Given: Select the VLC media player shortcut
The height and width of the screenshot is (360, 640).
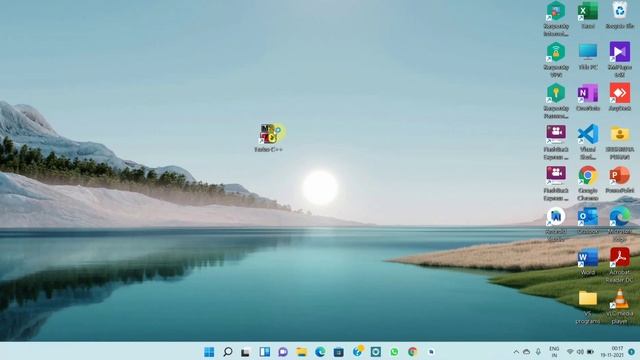Looking at the screenshot, I should pyautogui.click(x=620, y=307).
